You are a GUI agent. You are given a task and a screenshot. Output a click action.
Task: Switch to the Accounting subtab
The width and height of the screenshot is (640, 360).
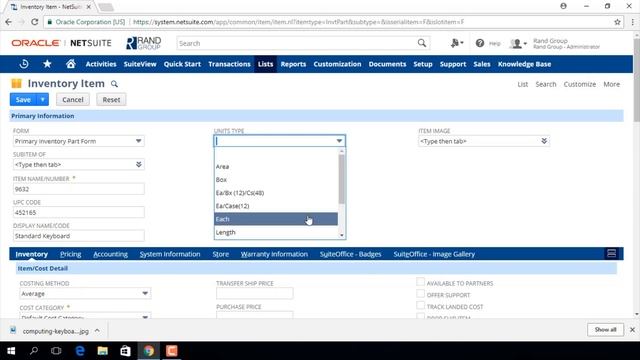click(111, 254)
